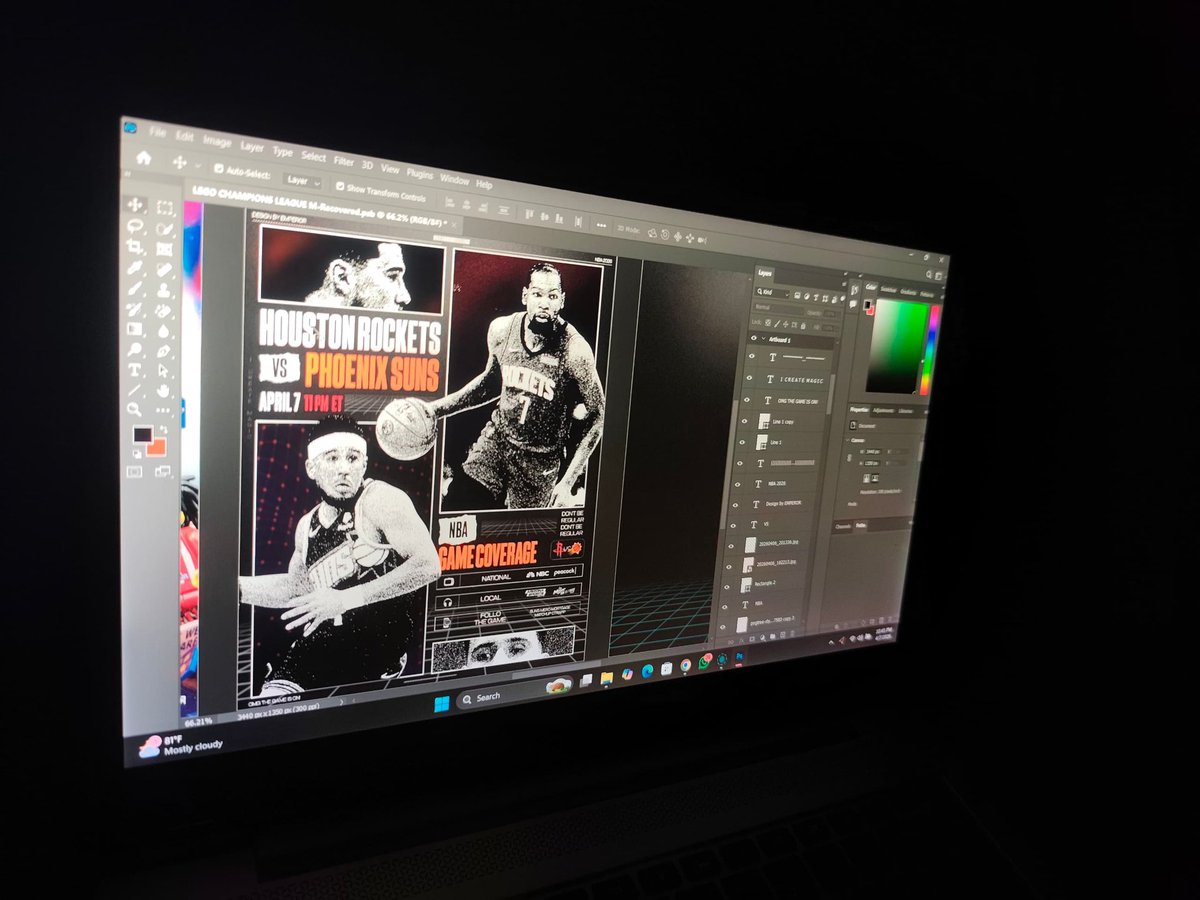
Task: Hide the VS text layer
Action: pos(732,525)
